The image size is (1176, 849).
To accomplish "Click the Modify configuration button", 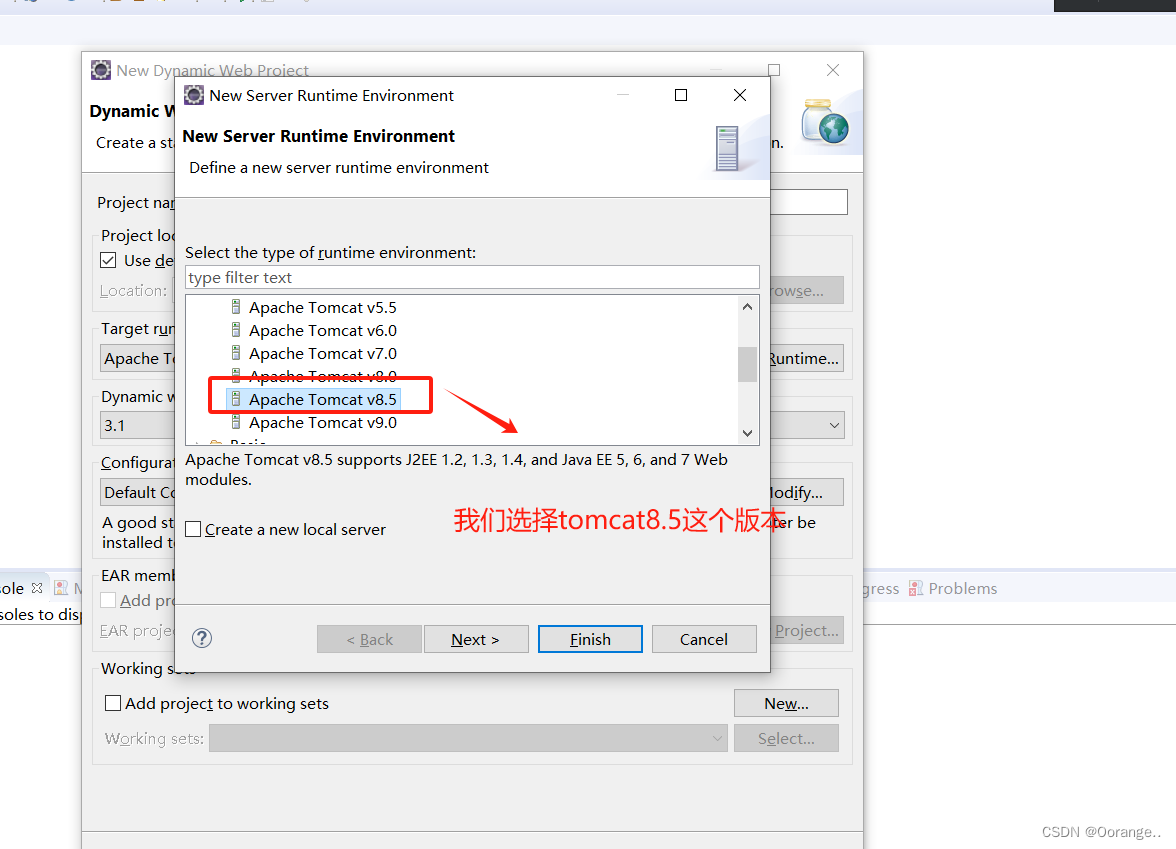I will click(x=806, y=493).
